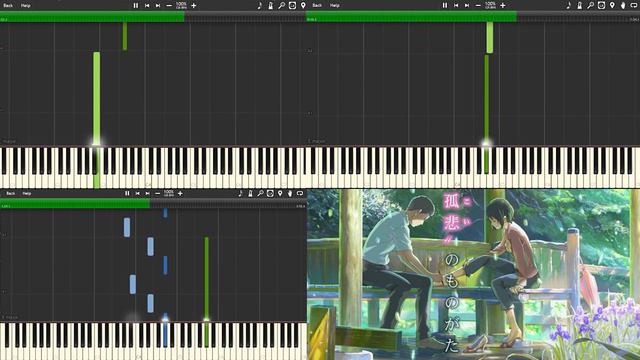This screenshot has width=640, height=360.
Task: Open Help in top-left window
Action: click(25, 6)
